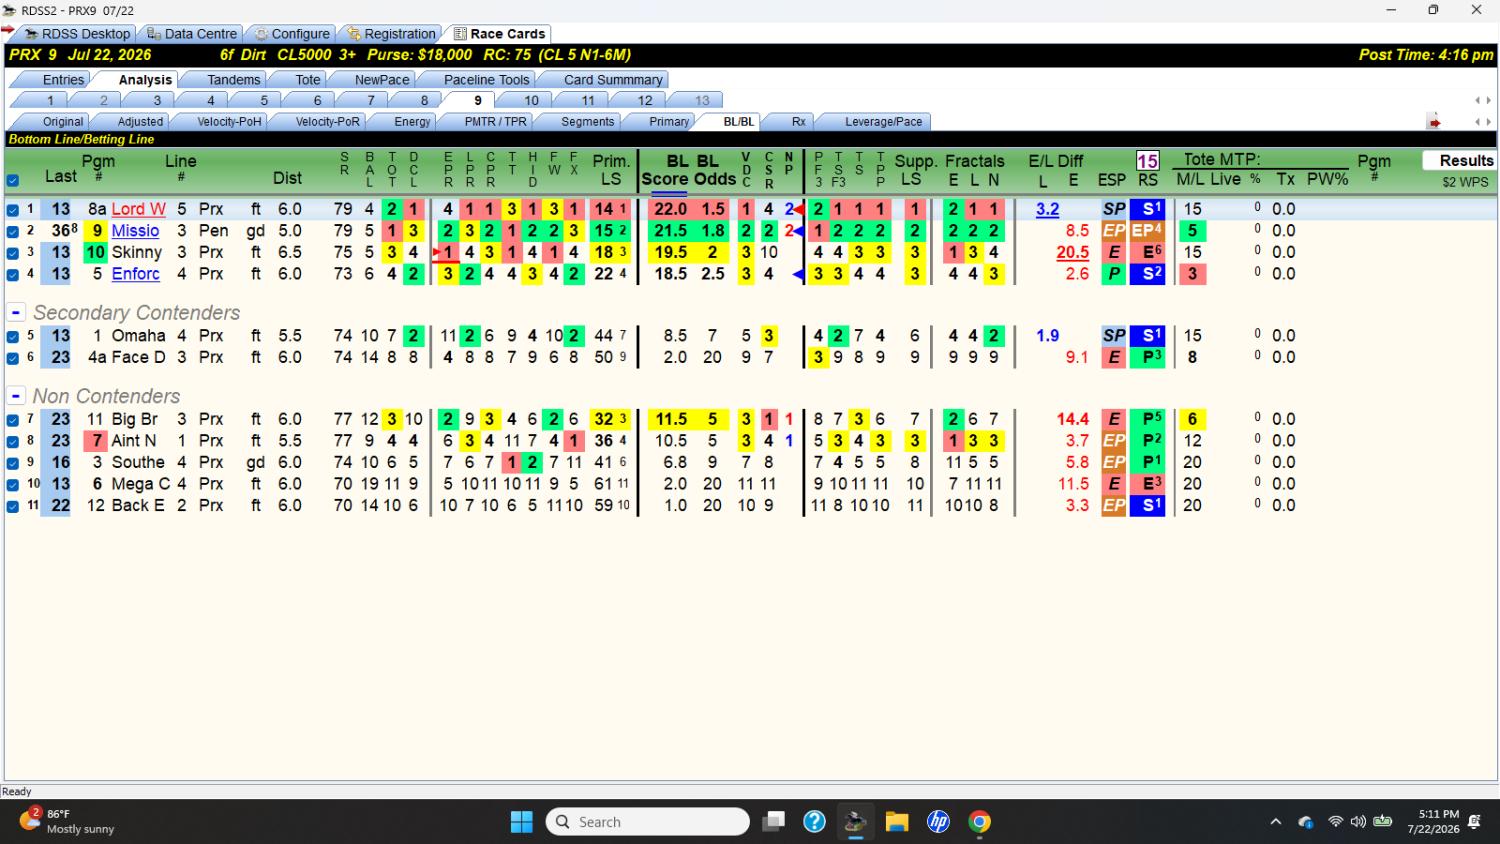Open the Configure tab

(x=292, y=33)
